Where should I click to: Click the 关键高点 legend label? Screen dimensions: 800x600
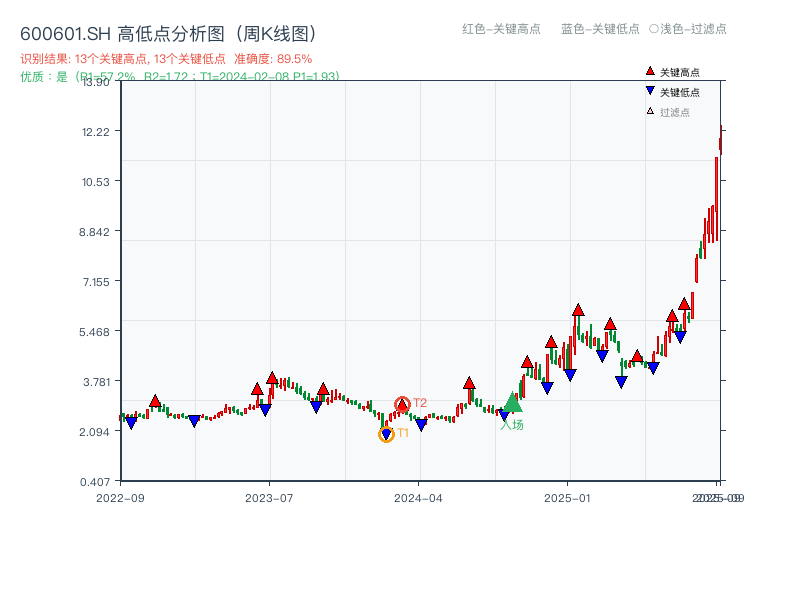680,72
